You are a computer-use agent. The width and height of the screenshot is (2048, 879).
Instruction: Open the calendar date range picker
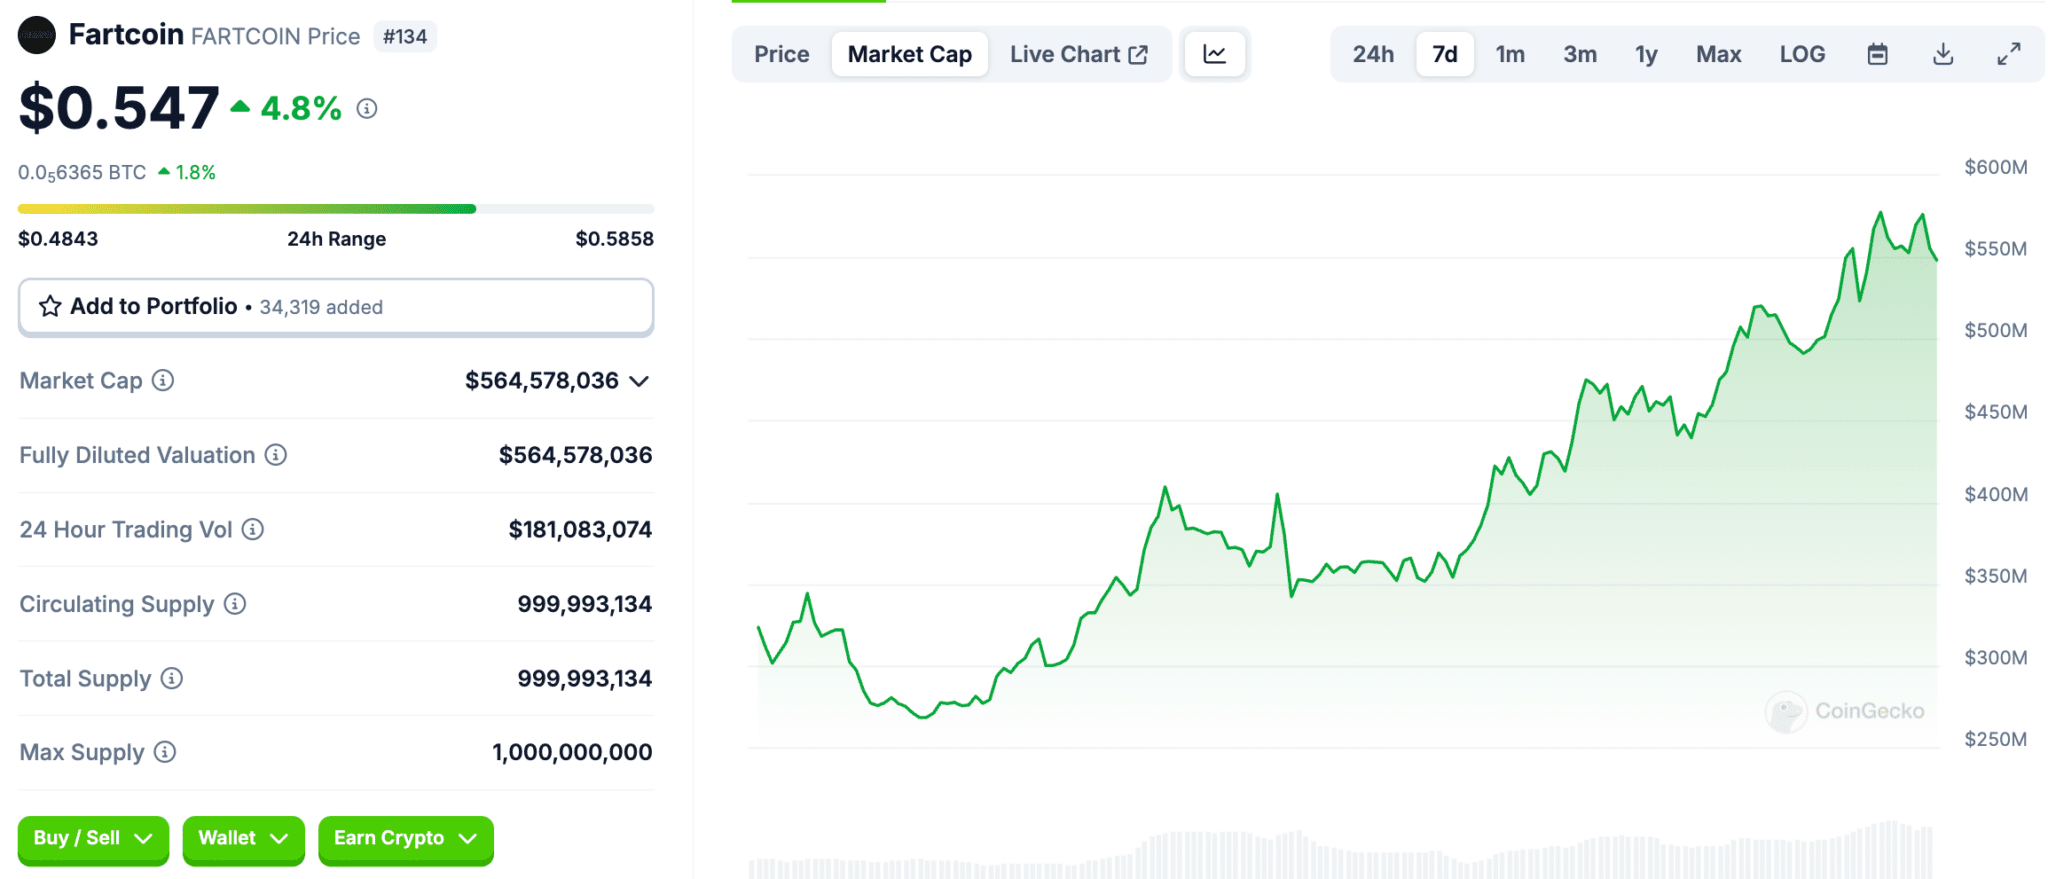point(1878,54)
